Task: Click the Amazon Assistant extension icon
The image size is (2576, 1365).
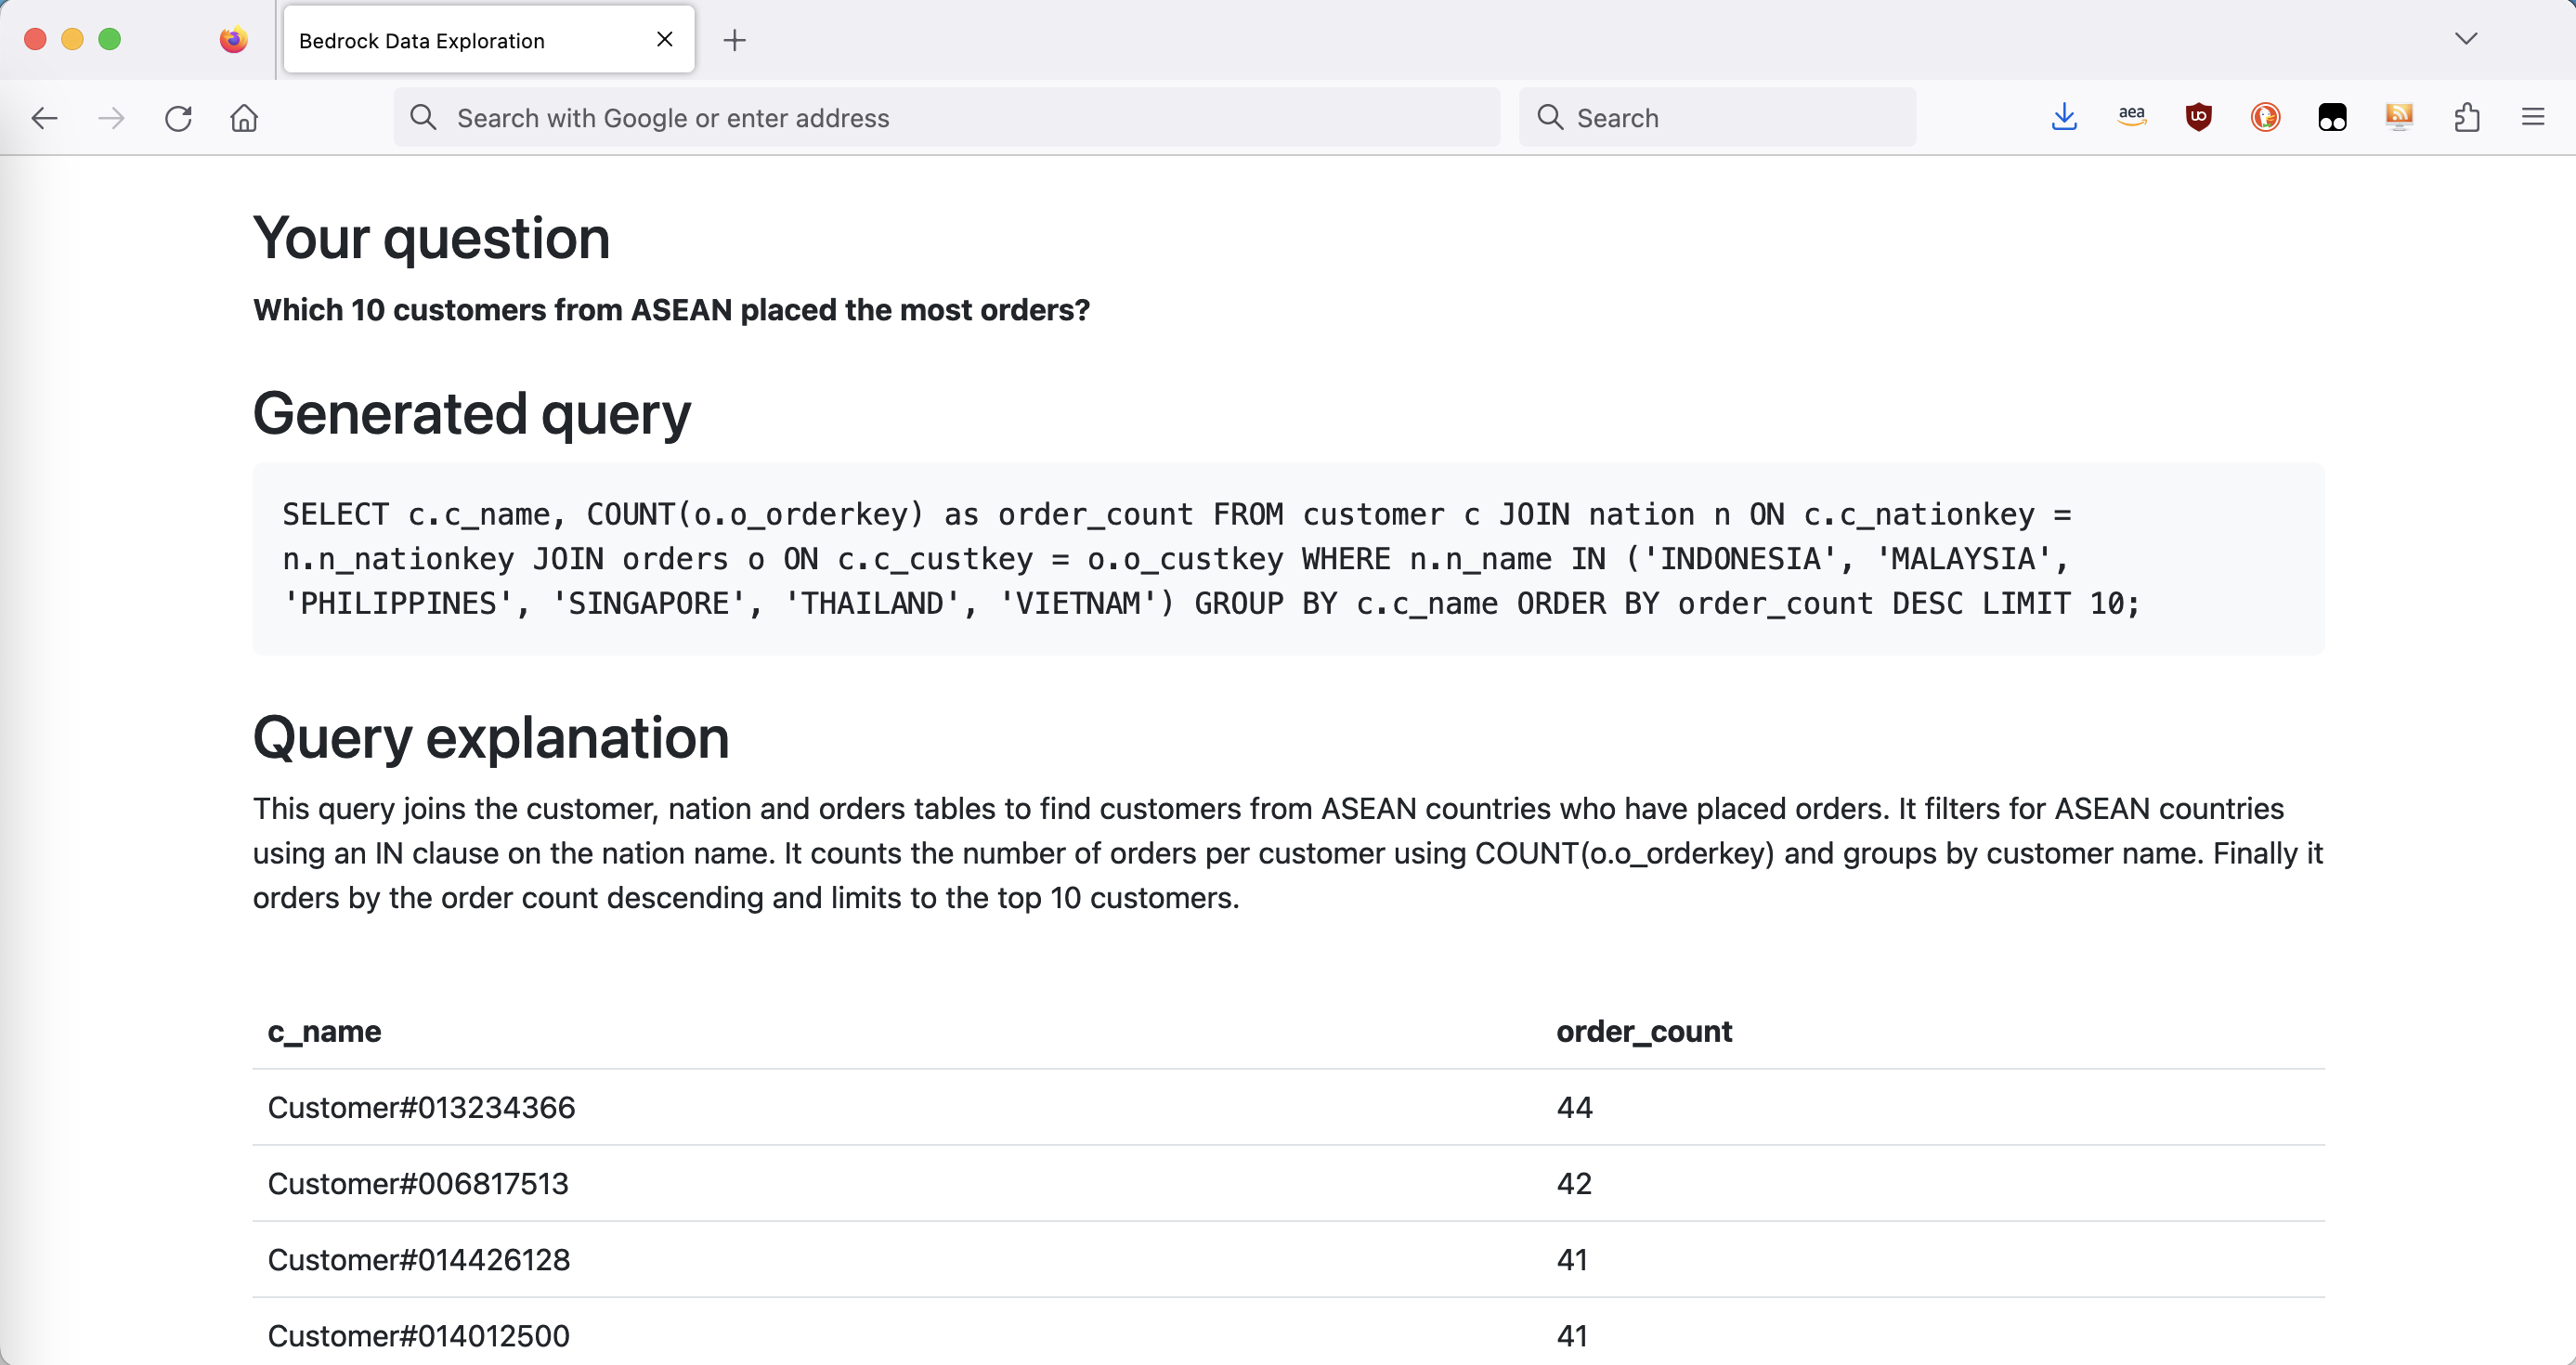Action: click(x=2131, y=117)
